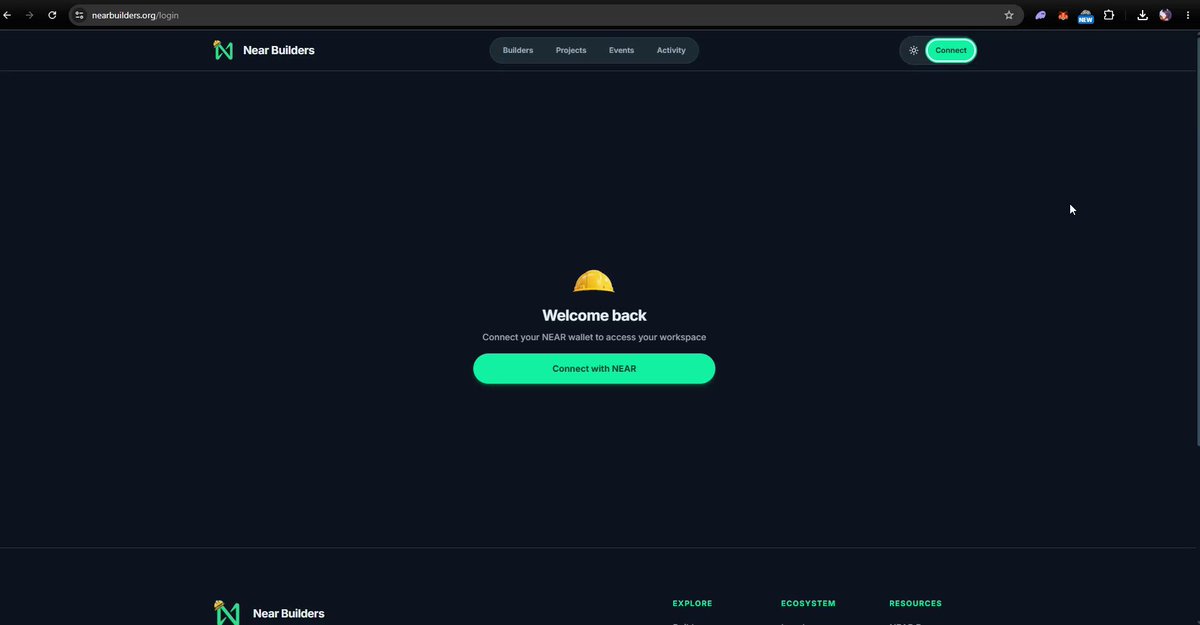Image resolution: width=1200 pixels, height=625 pixels.
Task: Click the footer Near Builders logo icon
Action: [228, 612]
